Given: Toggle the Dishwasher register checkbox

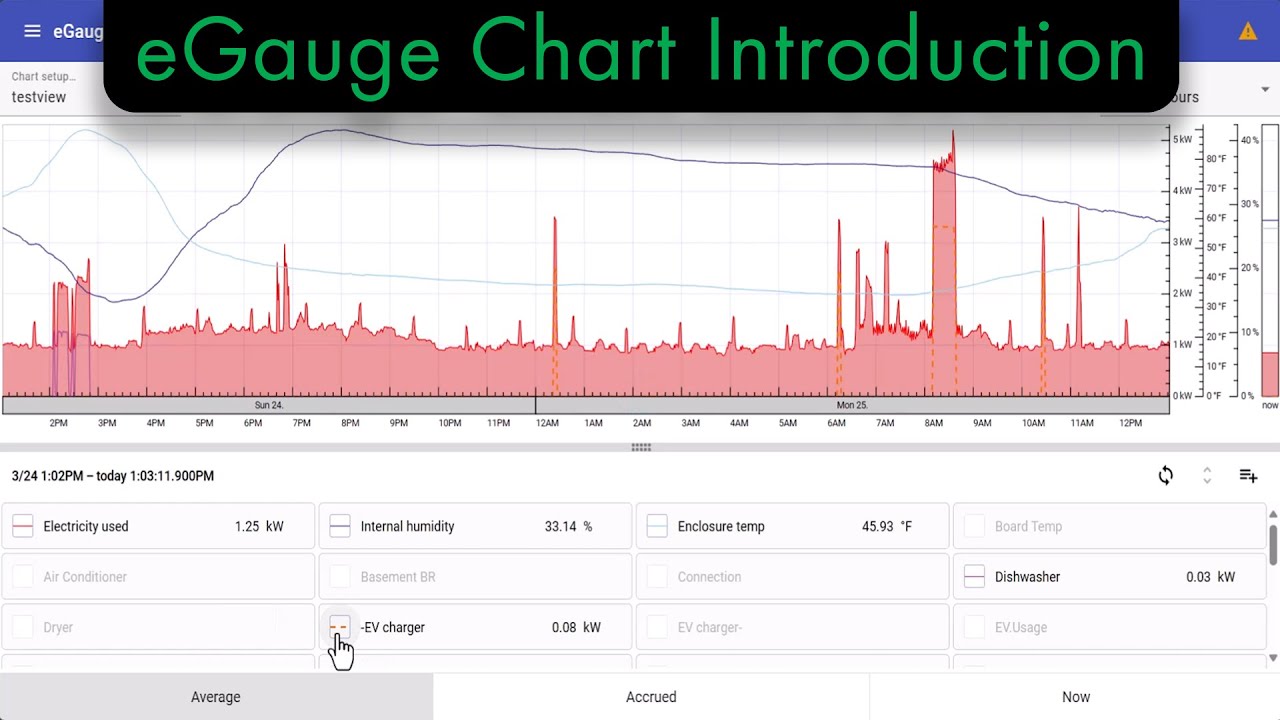Looking at the screenshot, I should coord(974,577).
